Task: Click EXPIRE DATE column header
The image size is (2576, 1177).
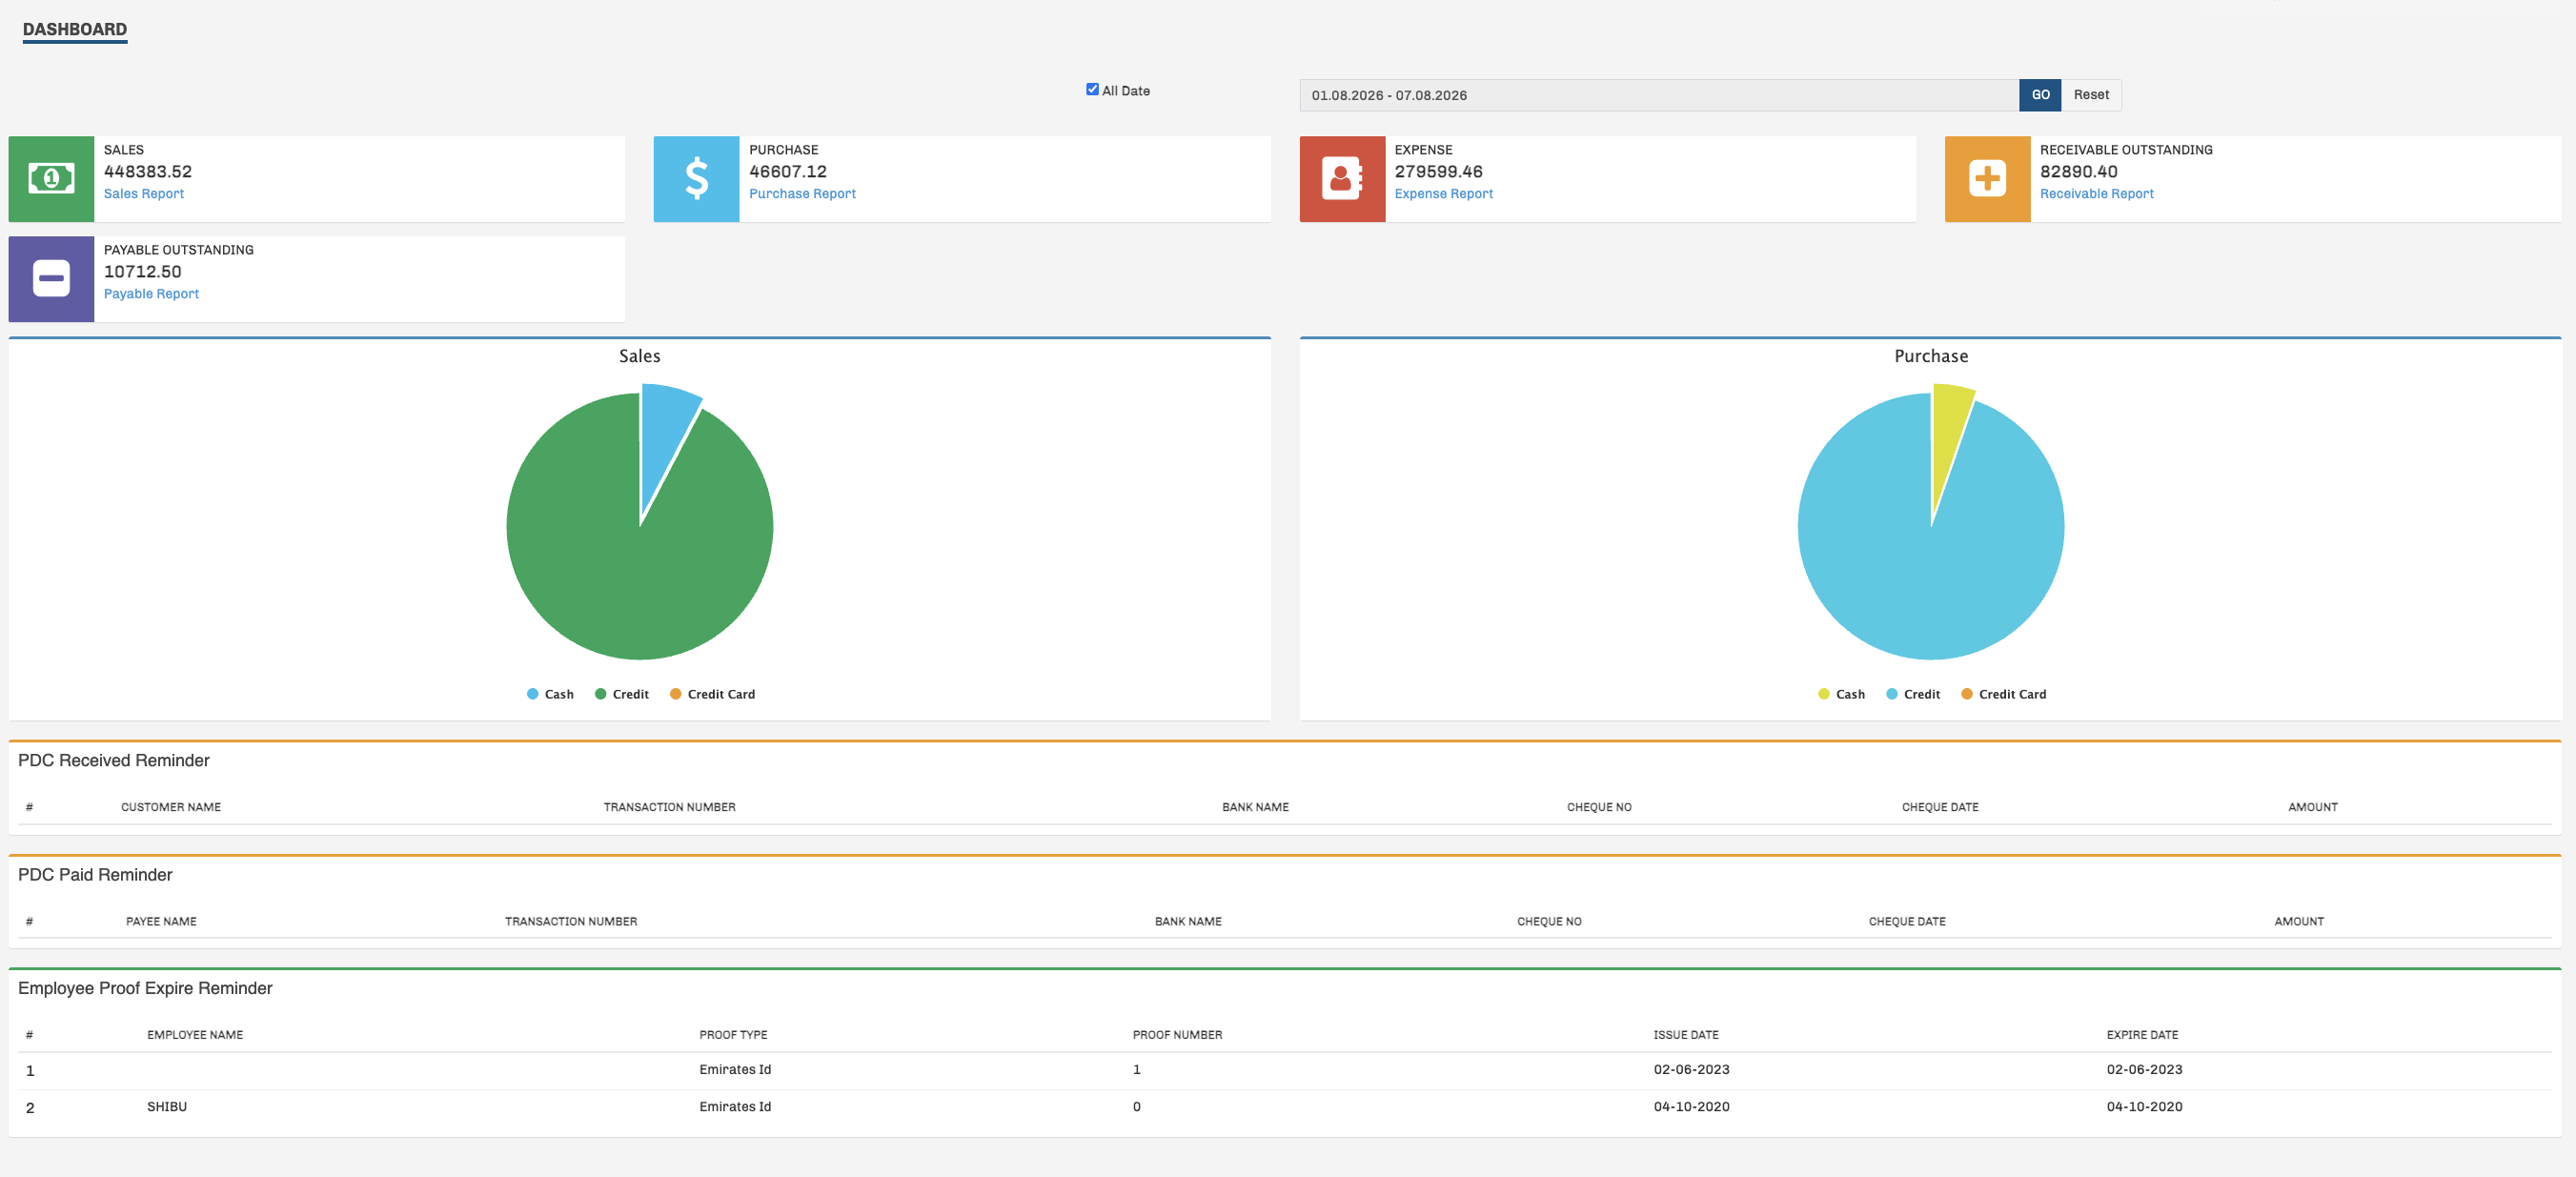Action: [2142, 1035]
